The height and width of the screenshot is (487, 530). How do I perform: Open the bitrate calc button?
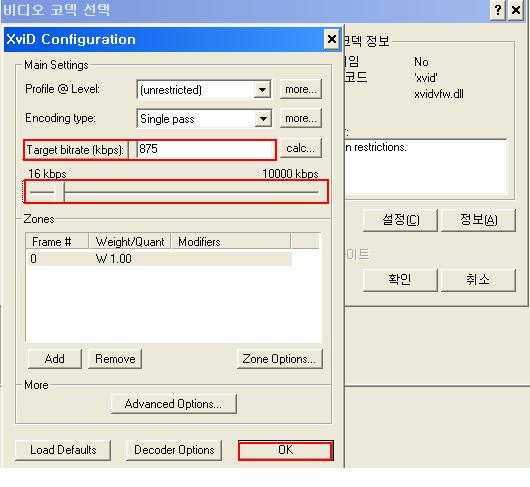pyautogui.click(x=300, y=148)
